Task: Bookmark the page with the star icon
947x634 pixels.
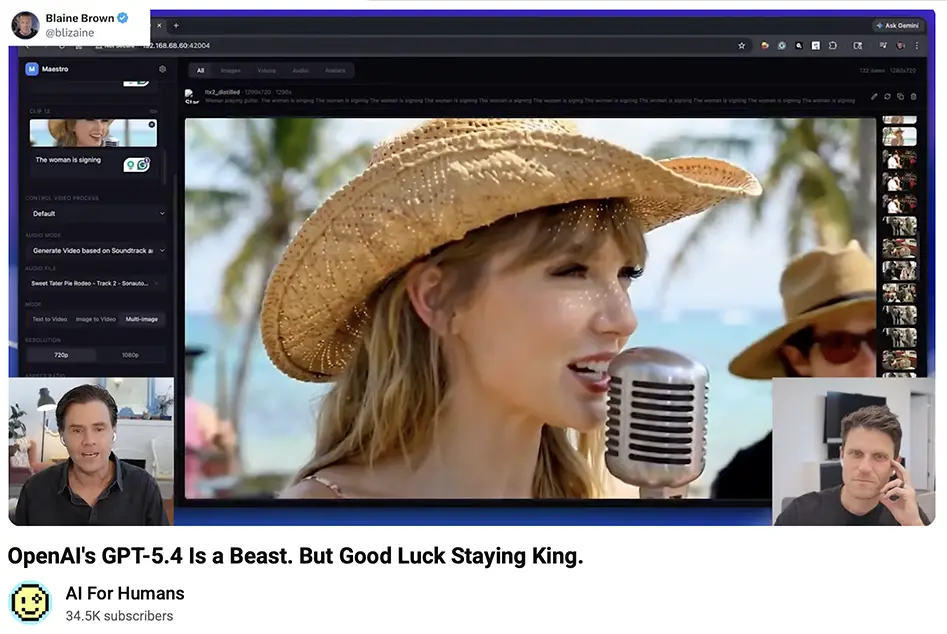Action: tap(741, 45)
